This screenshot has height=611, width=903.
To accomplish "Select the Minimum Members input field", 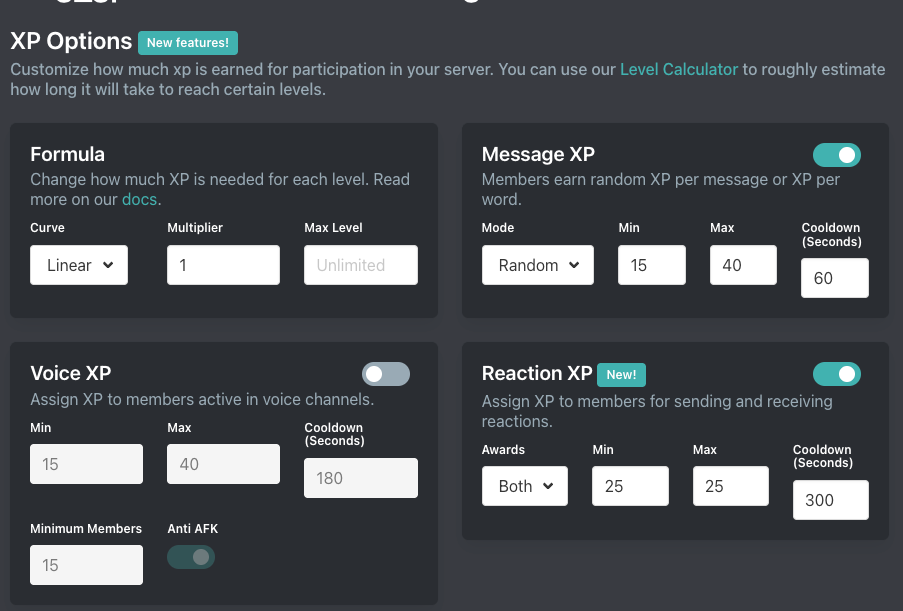I will (86, 565).
